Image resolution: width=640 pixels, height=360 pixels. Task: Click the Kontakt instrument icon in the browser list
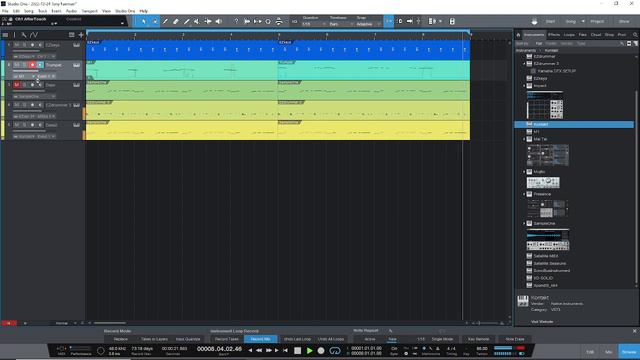529,124
